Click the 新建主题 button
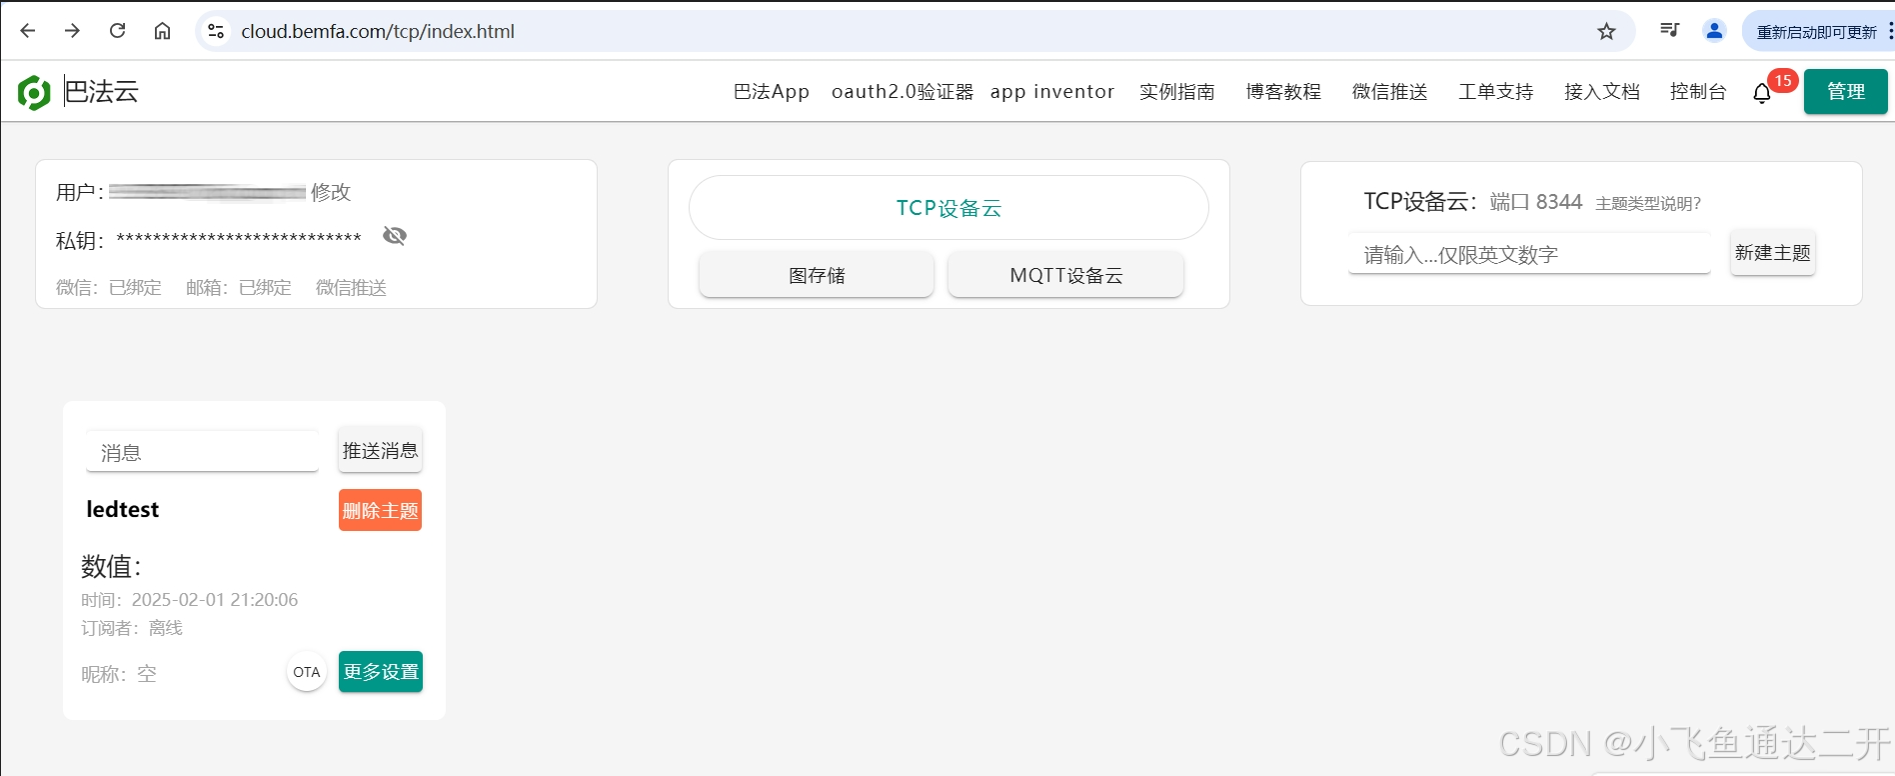The image size is (1895, 776). pyautogui.click(x=1772, y=253)
